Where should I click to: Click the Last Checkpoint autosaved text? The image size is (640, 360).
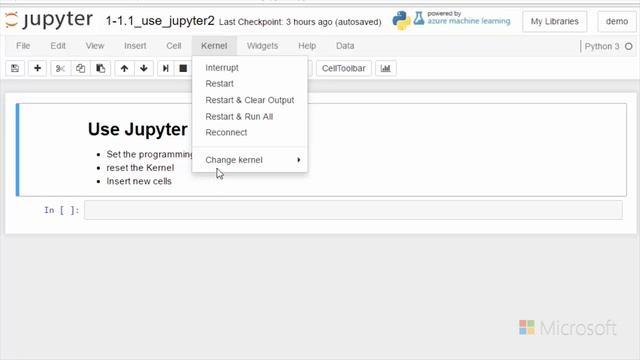pos(300,22)
